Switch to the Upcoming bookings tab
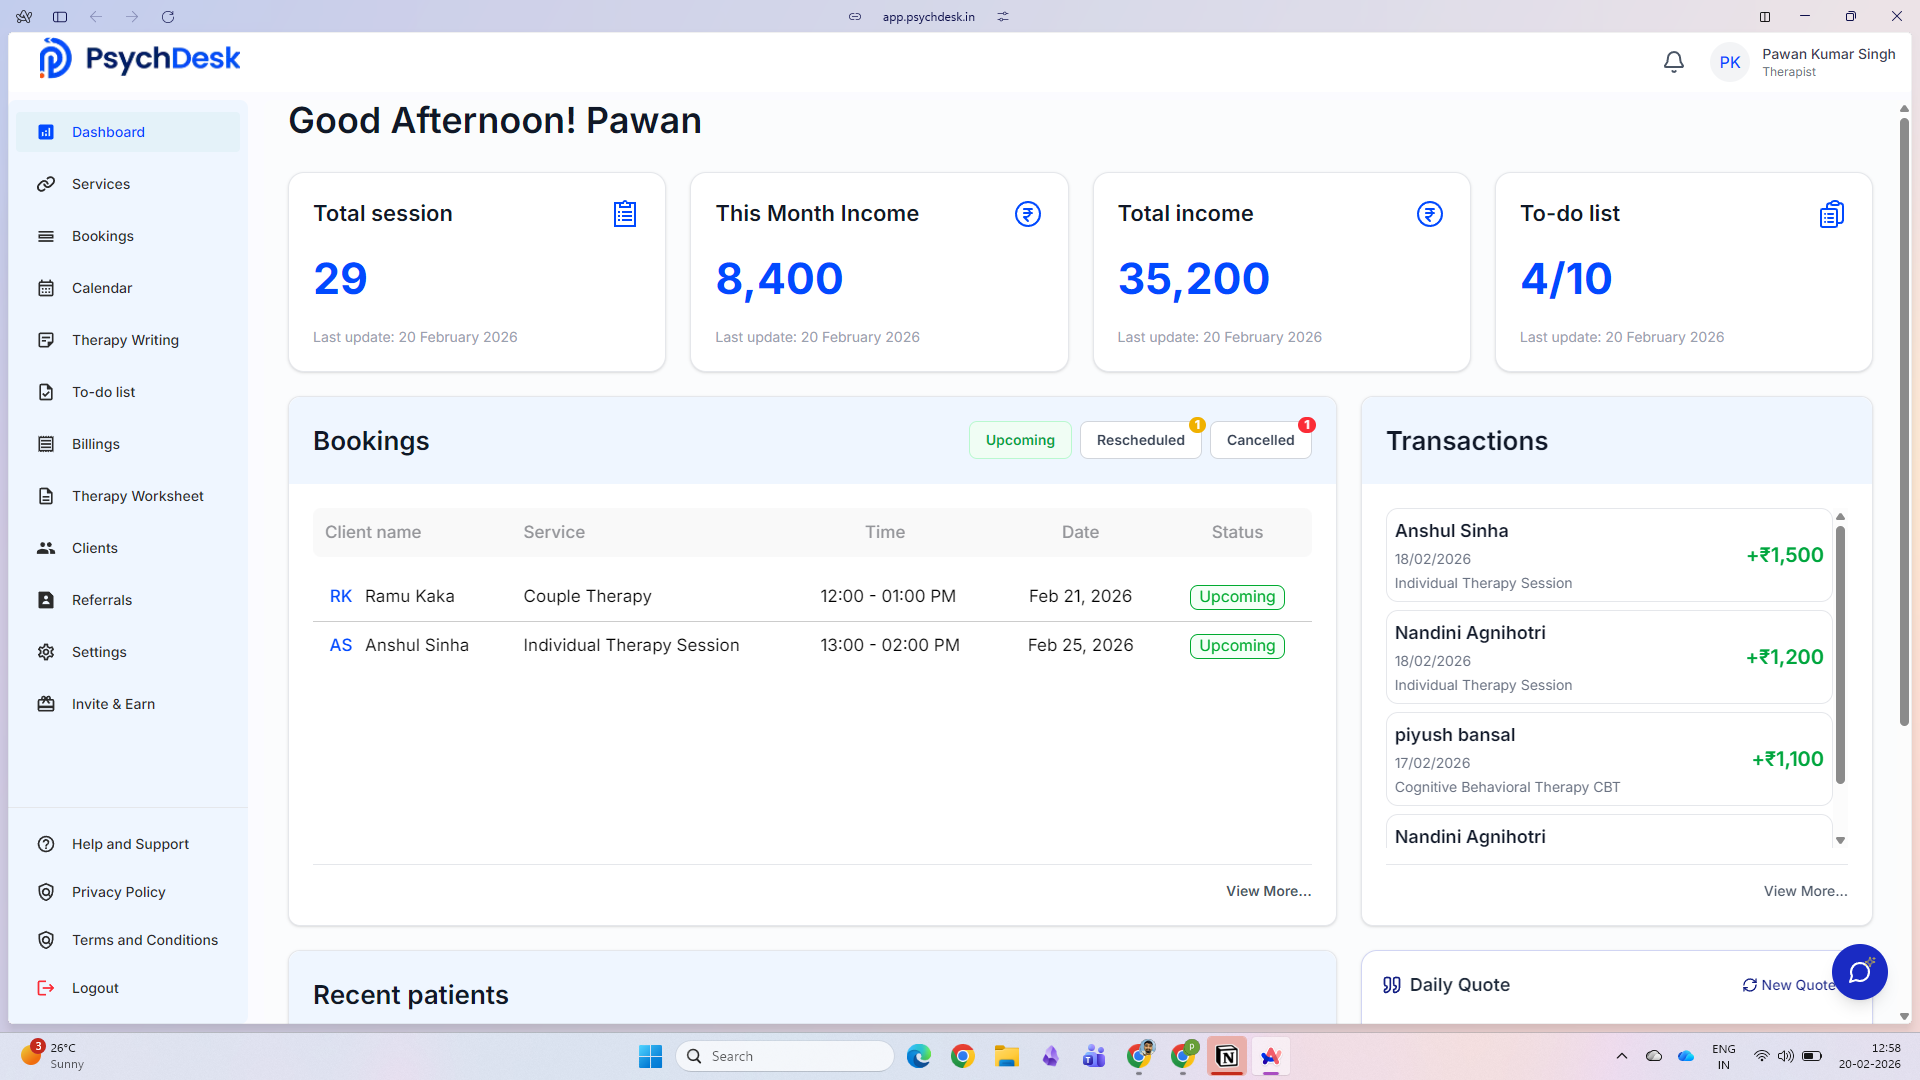The image size is (1920, 1080). [1019, 440]
